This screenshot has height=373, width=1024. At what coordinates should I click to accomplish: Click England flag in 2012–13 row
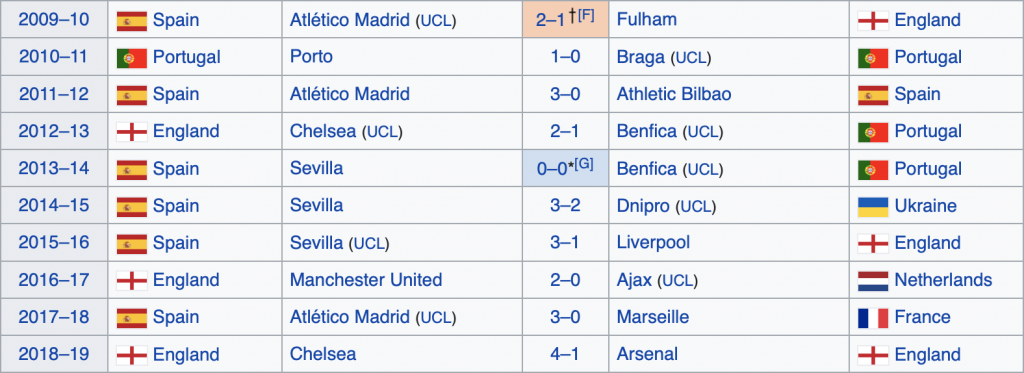[131, 132]
